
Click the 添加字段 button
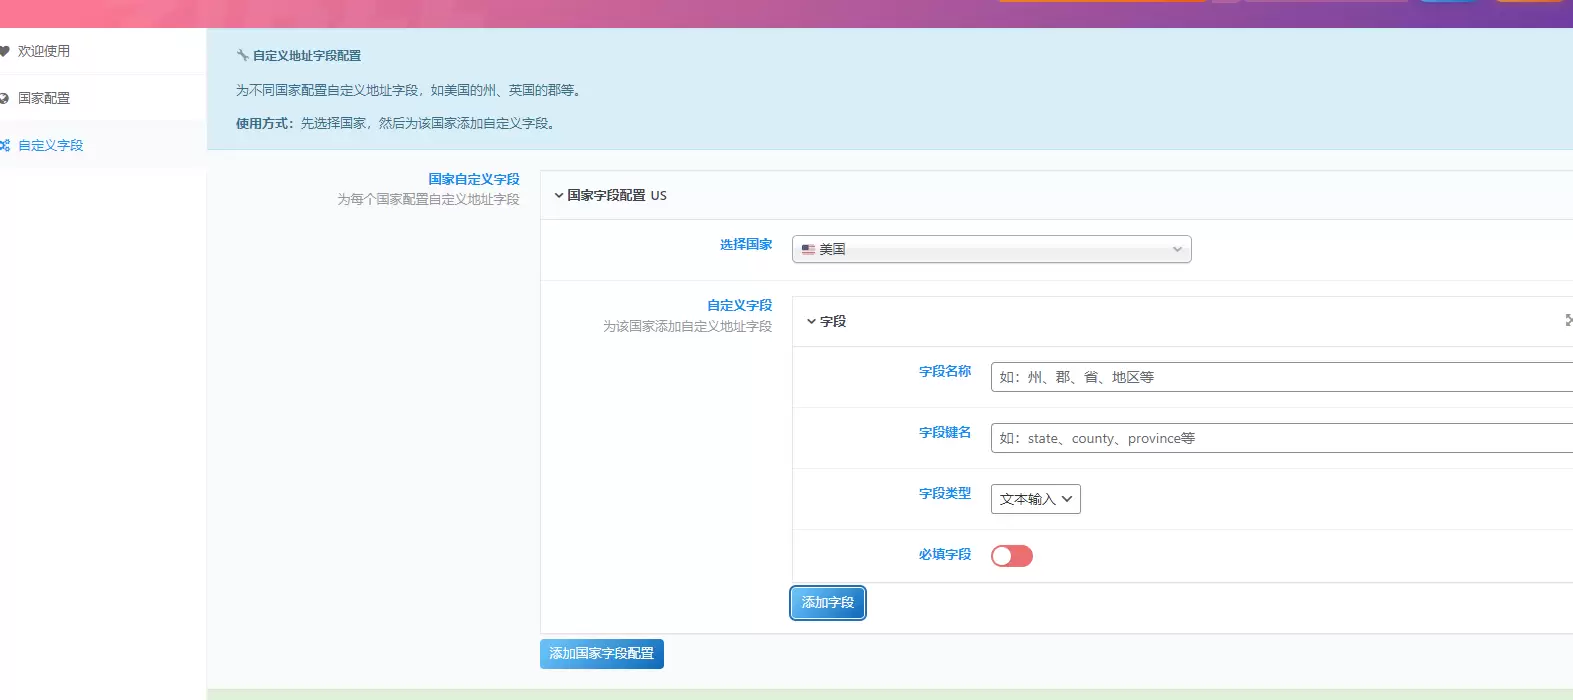(828, 603)
